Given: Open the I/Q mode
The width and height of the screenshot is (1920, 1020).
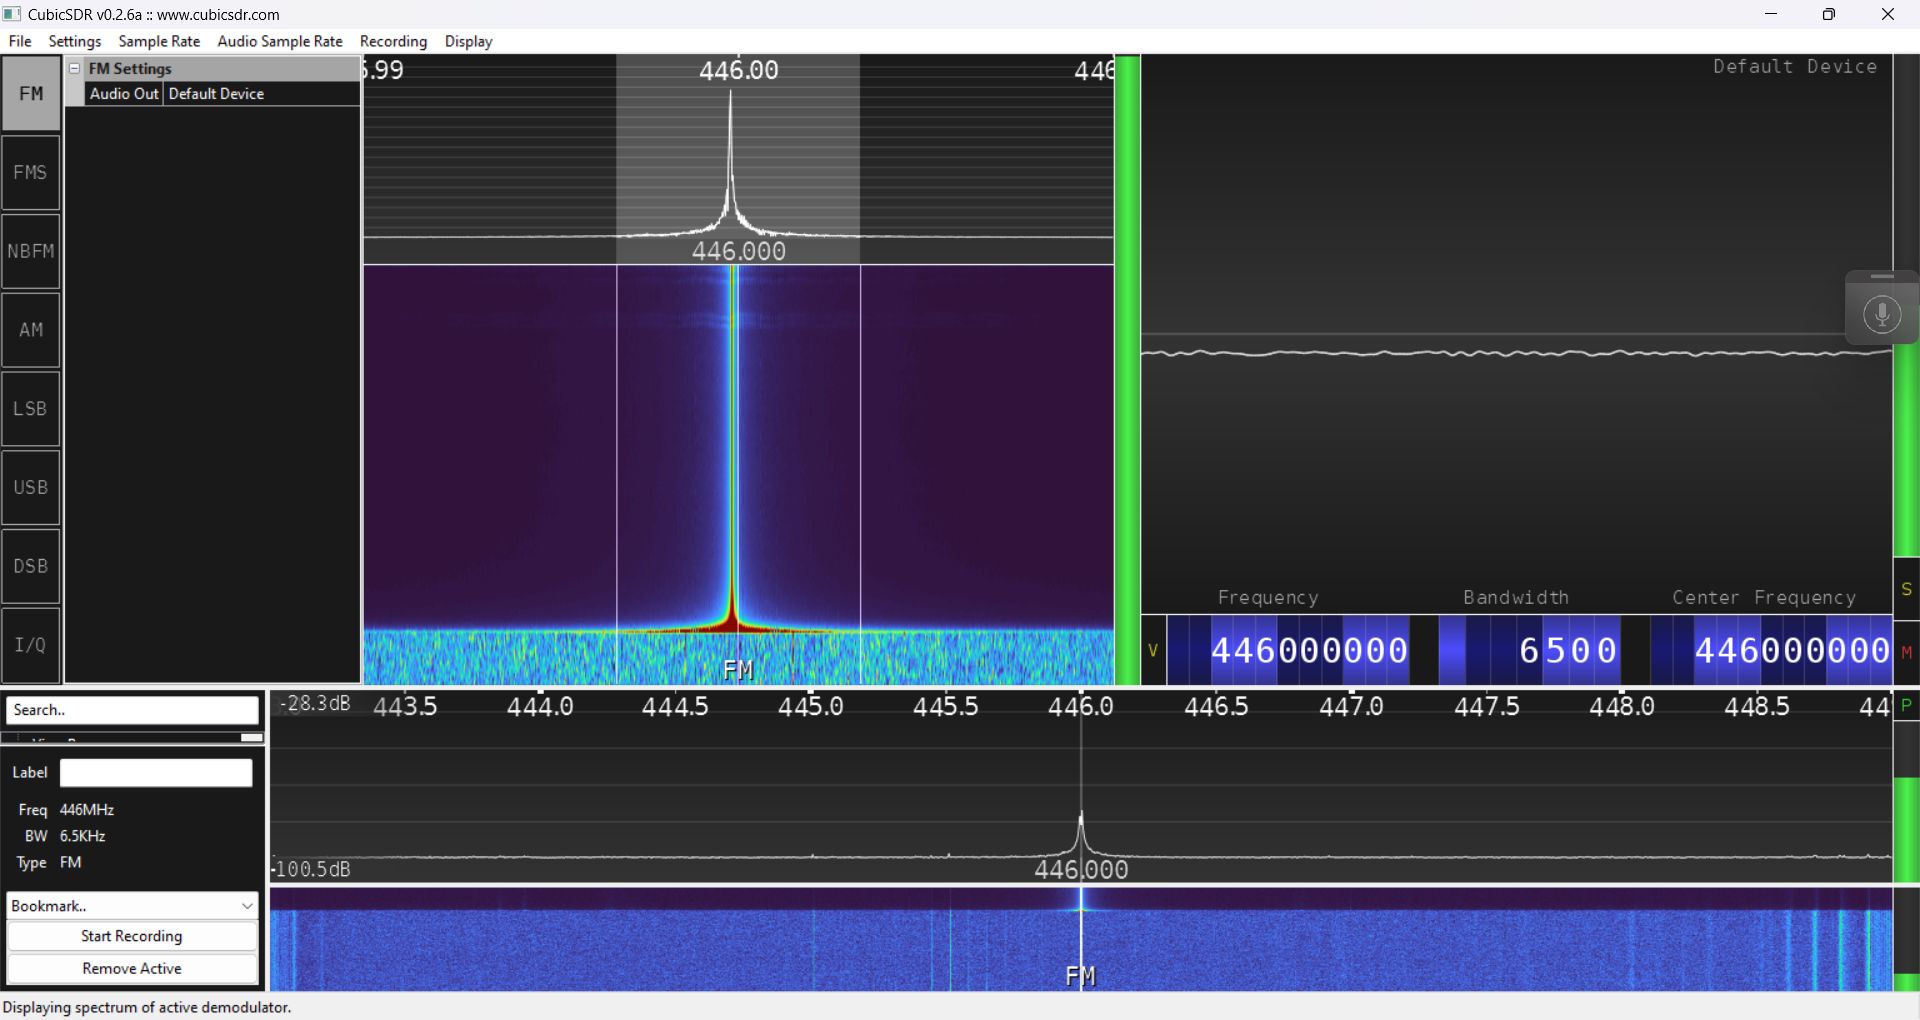Looking at the screenshot, I should point(31,645).
